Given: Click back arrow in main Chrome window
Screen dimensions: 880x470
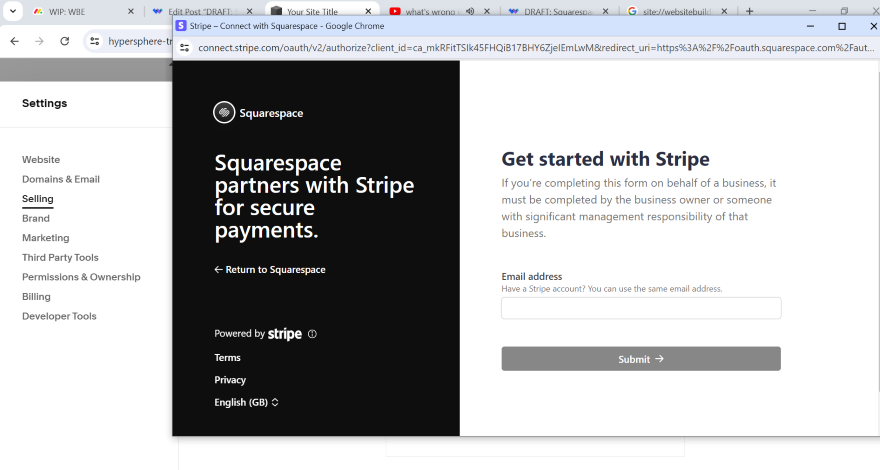Looking at the screenshot, I should point(15,41).
